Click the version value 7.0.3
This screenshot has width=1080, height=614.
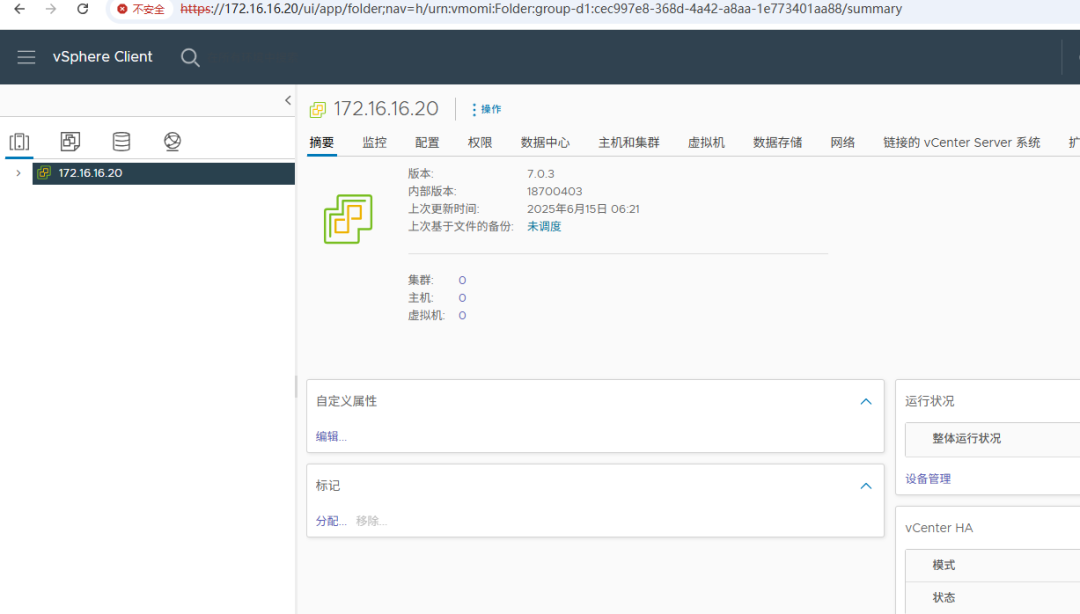point(541,174)
